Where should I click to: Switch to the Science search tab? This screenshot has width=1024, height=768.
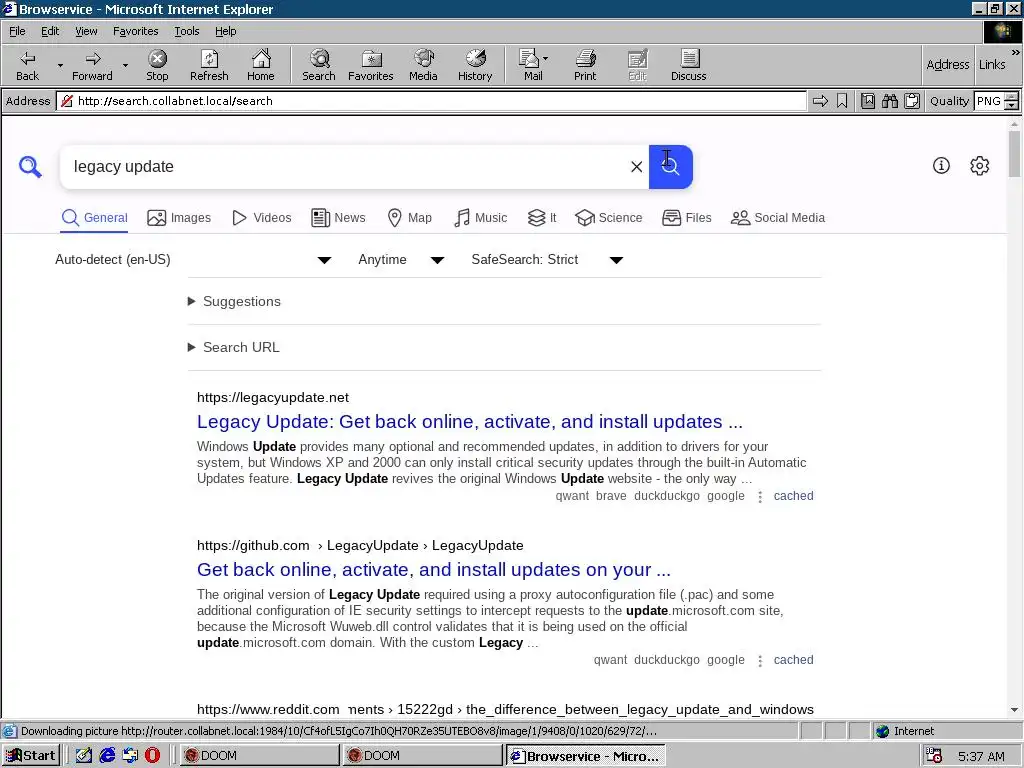click(x=609, y=217)
